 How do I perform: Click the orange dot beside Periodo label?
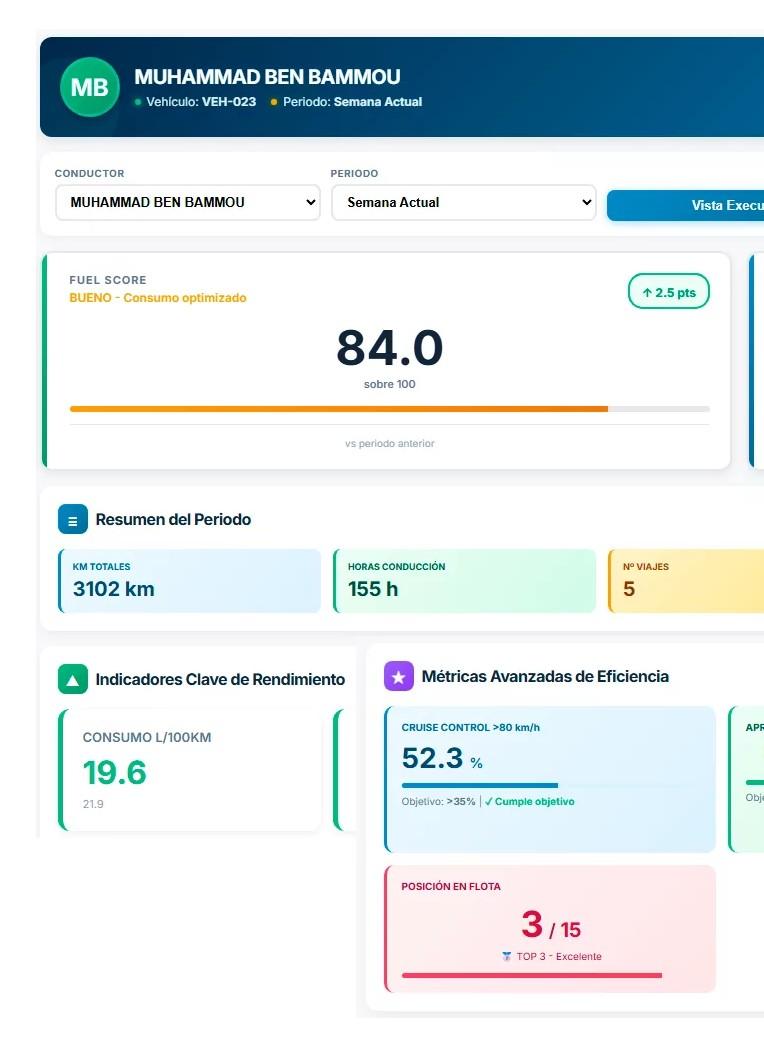pos(273,102)
